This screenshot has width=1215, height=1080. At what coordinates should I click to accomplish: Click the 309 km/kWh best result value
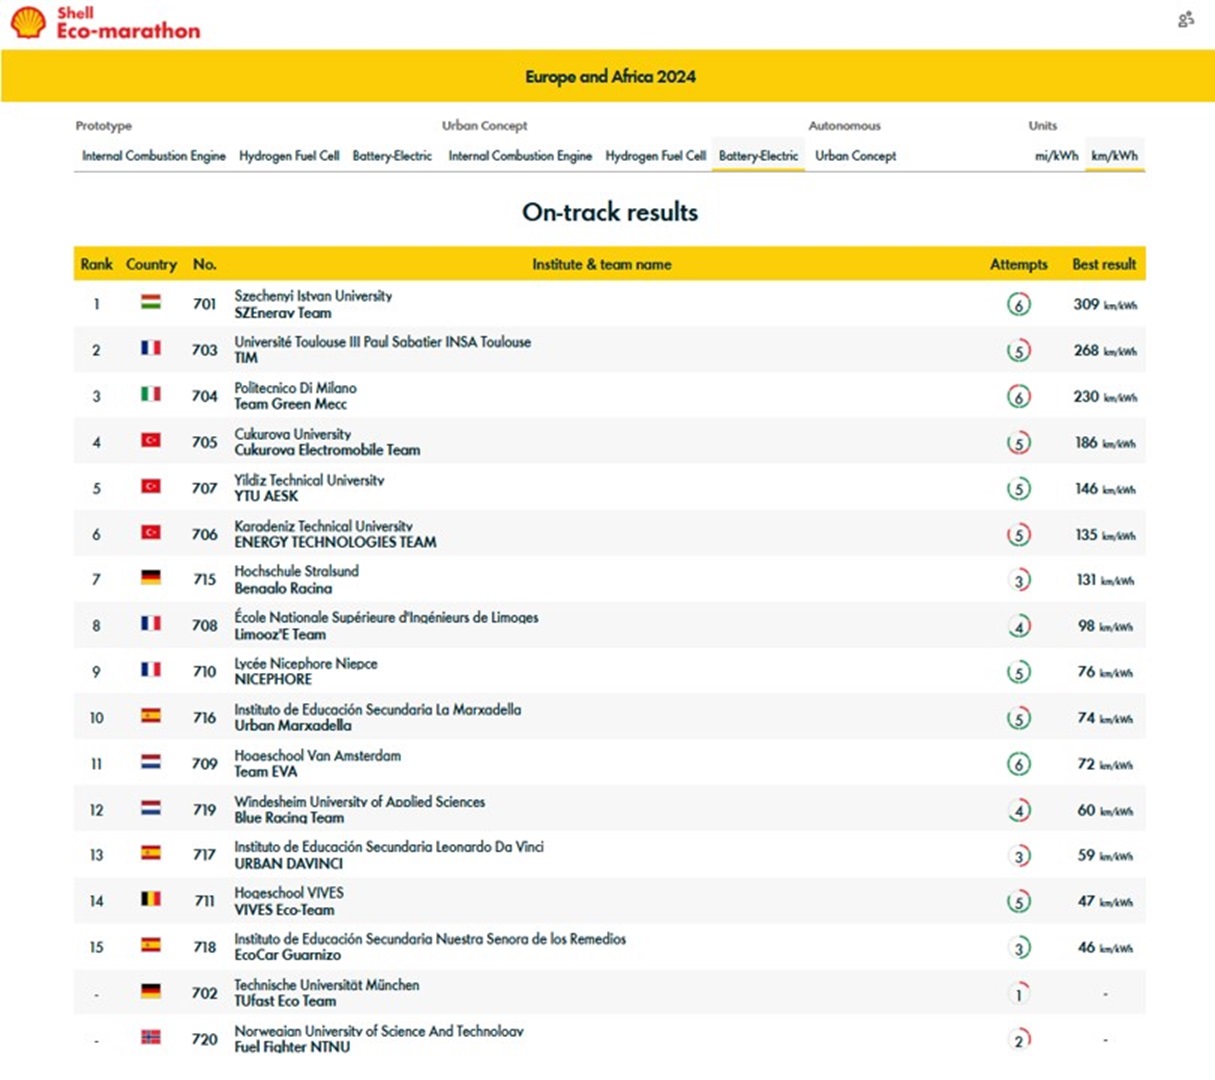click(1105, 304)
